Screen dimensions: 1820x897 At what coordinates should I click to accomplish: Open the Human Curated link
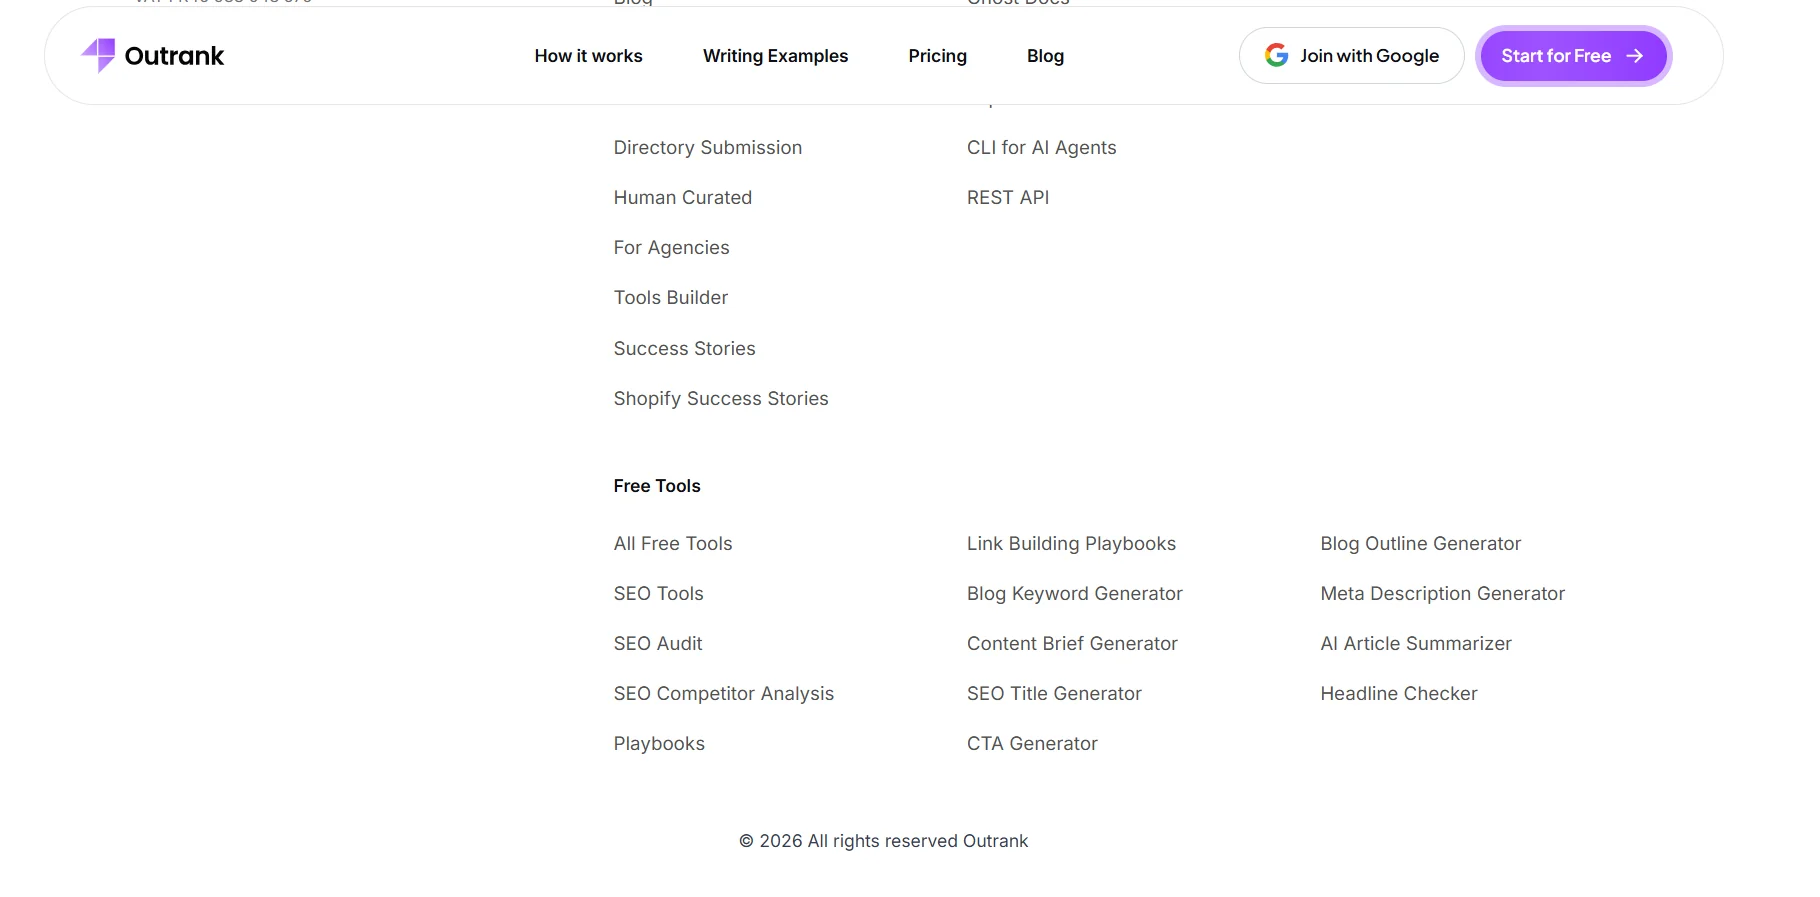pyautogui.click(x=683, y=198)
